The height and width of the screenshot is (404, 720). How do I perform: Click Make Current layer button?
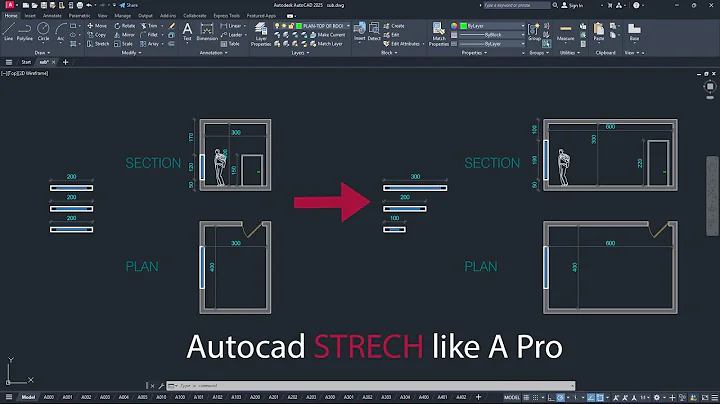(327, 35)
